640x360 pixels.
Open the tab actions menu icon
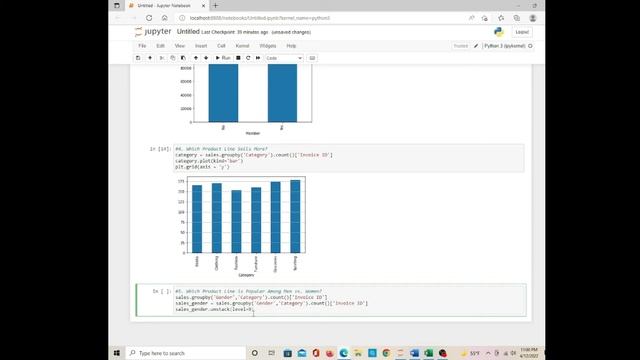click(117, 6)
